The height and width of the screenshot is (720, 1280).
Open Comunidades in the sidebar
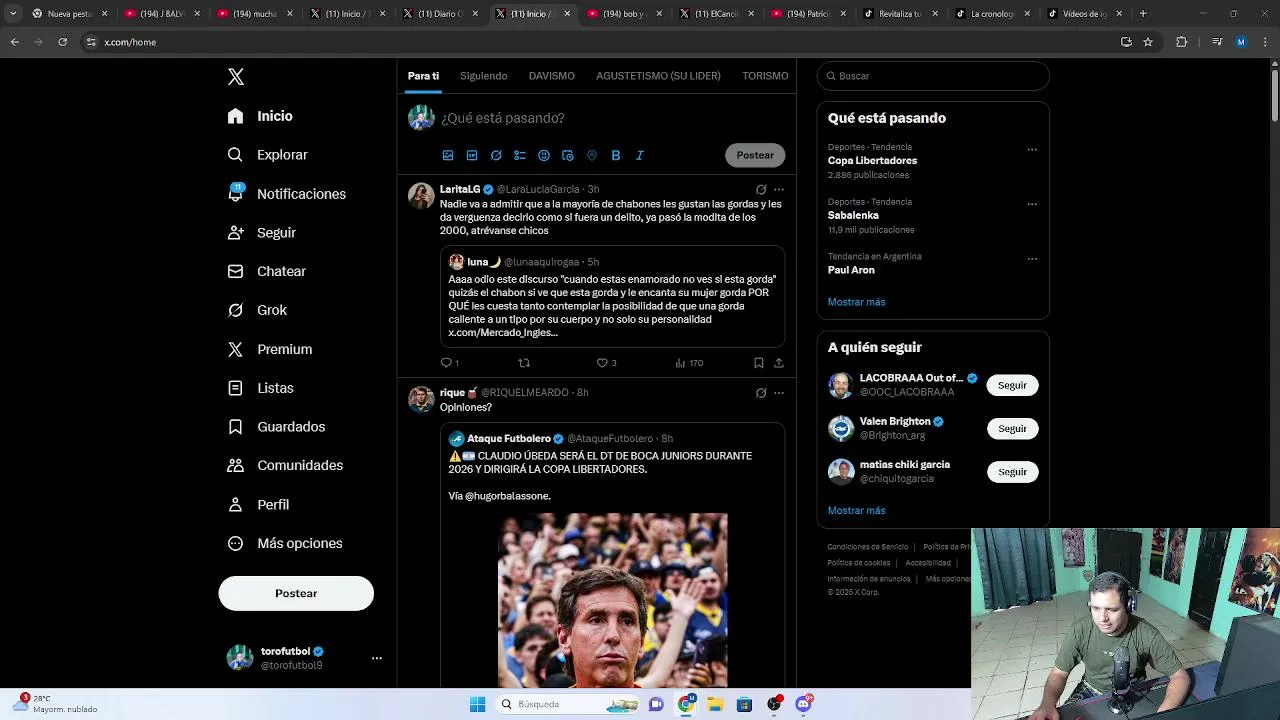pos(285,465)
